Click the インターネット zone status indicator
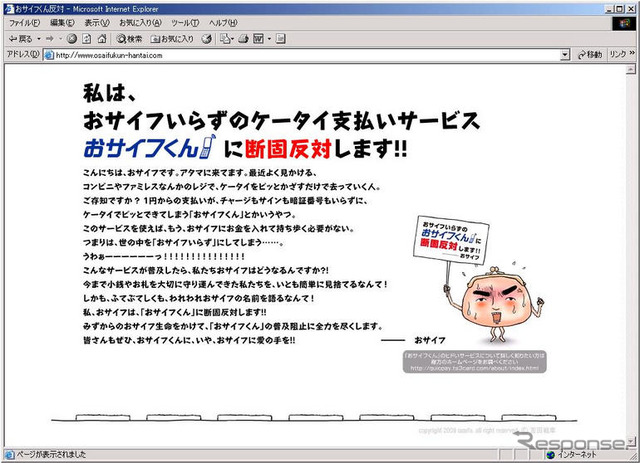 (572, 454)
